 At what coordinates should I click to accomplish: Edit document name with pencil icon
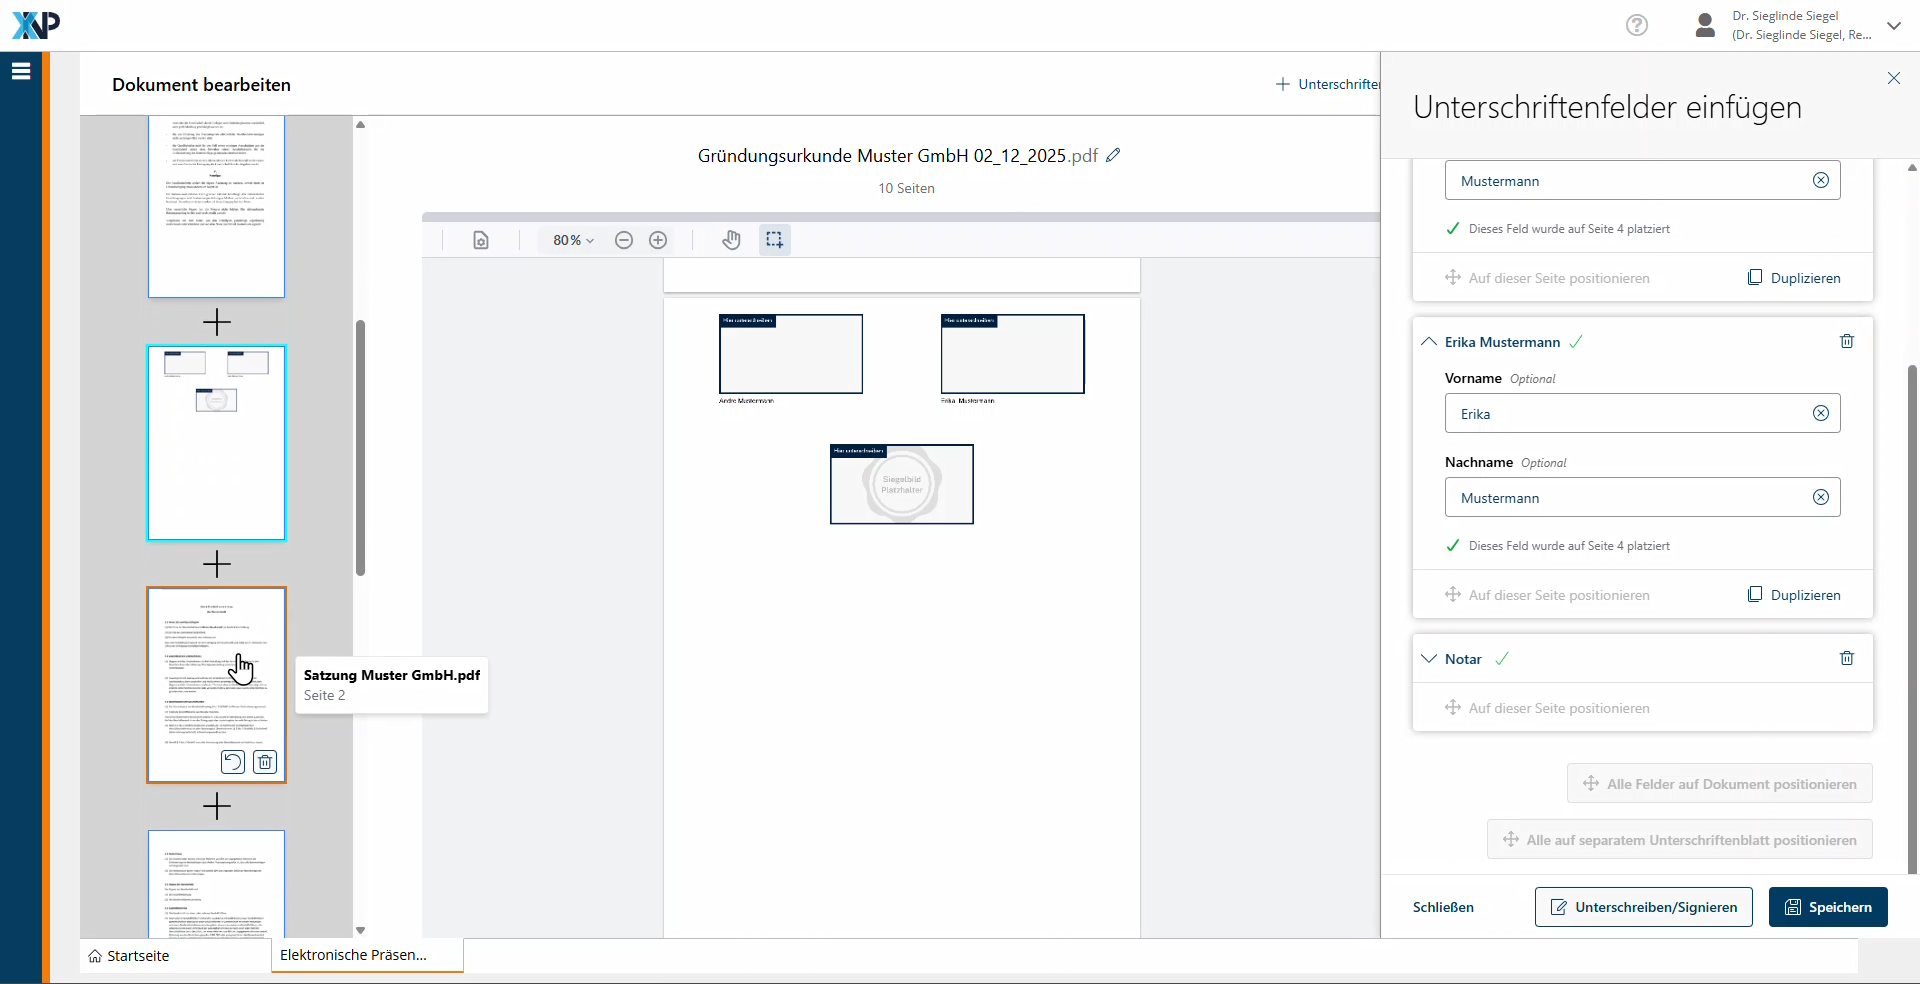[1113, 156]
